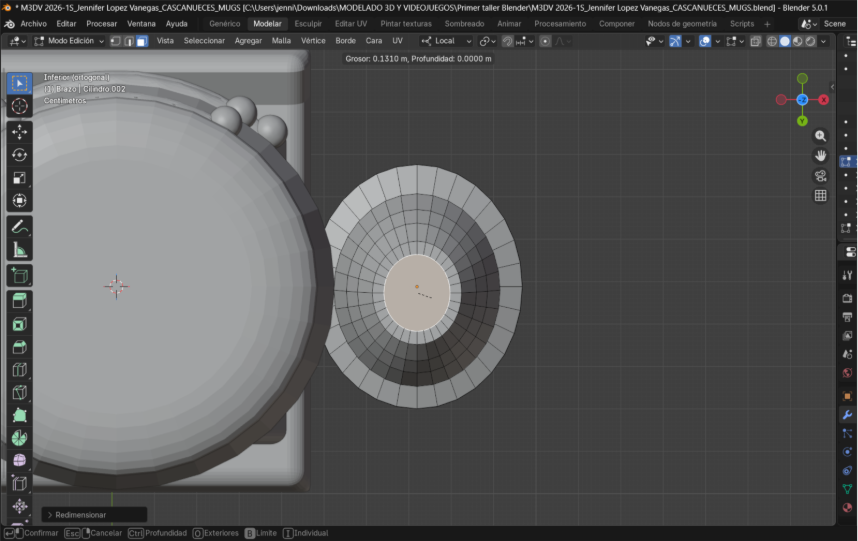This screenshot has width=858, height=541.
Task: Activate the Inset Faces tool
Action: (x=19, y=324)
